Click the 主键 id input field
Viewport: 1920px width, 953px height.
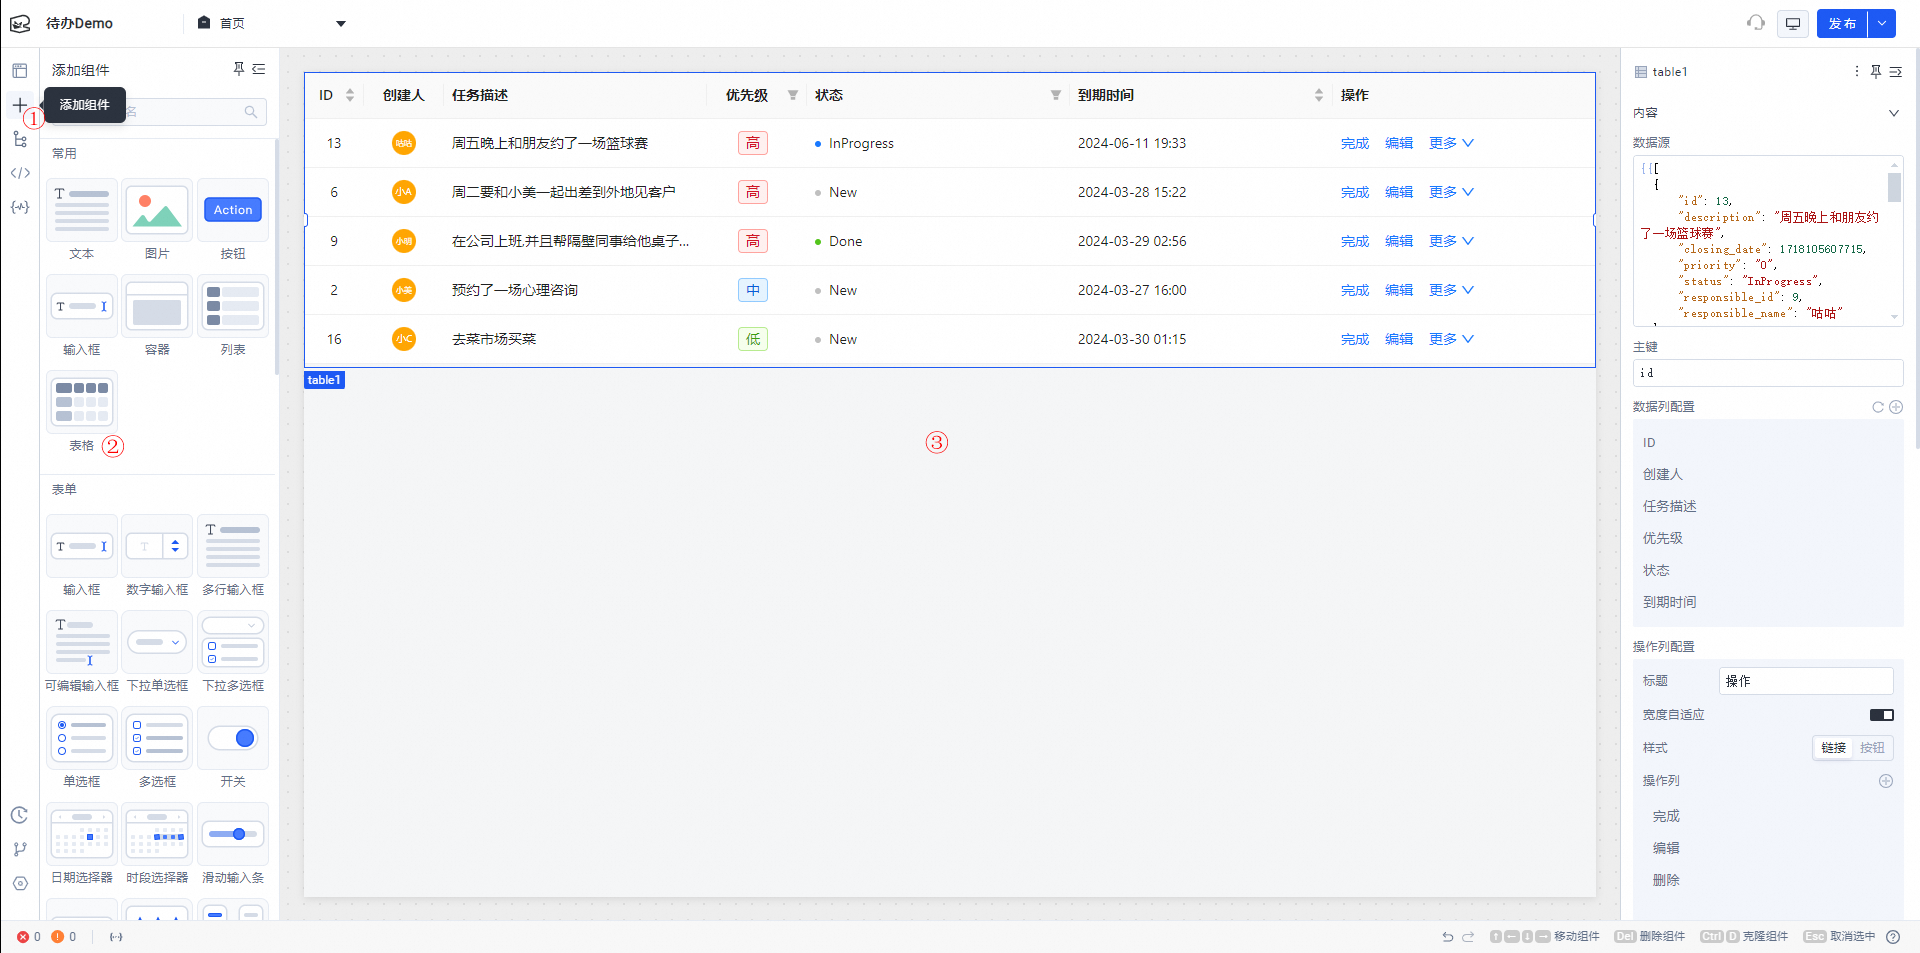[x=1768, y=373]
